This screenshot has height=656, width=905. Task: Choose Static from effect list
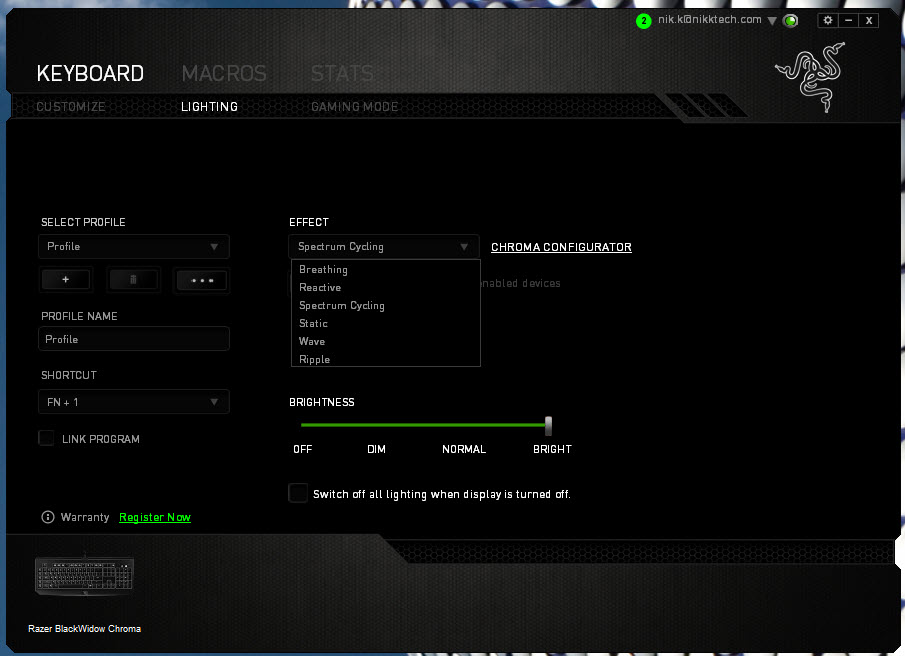[x=386, y=323]
